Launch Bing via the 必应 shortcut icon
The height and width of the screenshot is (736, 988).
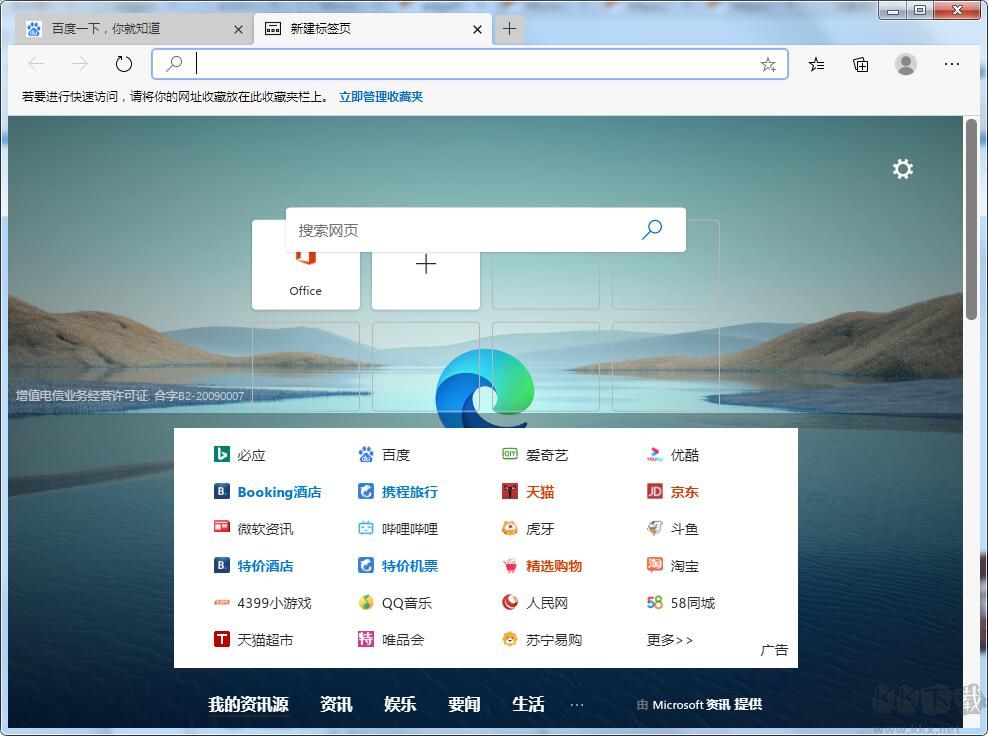(x=221, y=454)
